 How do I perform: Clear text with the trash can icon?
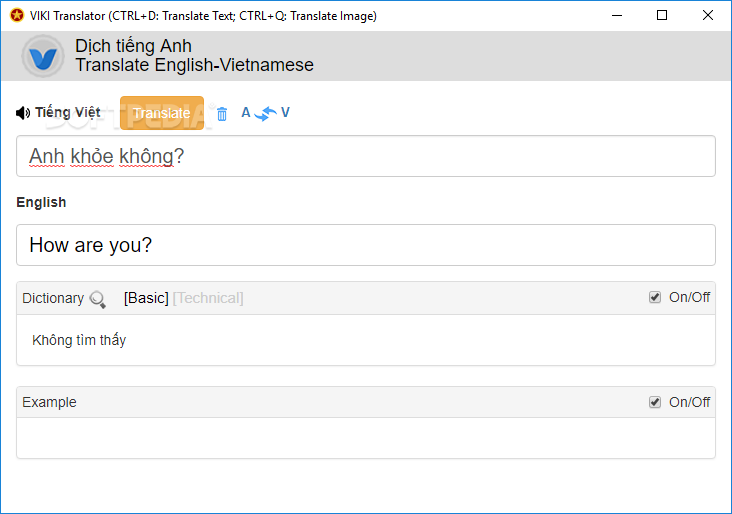222,114
